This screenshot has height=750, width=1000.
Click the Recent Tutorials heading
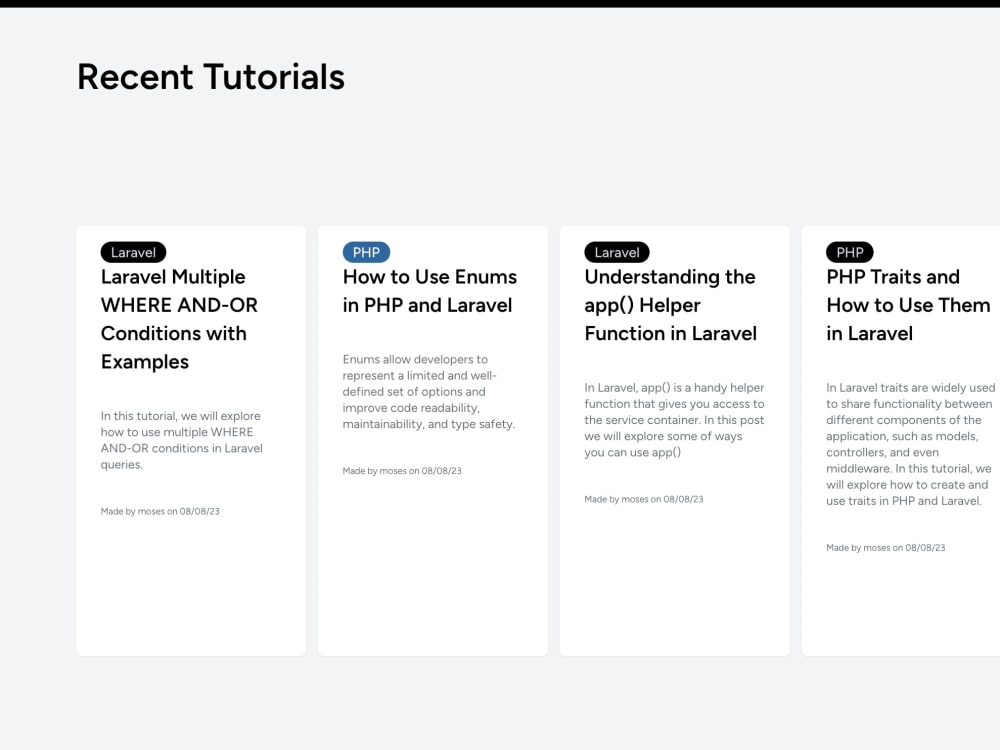pos(210,76)
